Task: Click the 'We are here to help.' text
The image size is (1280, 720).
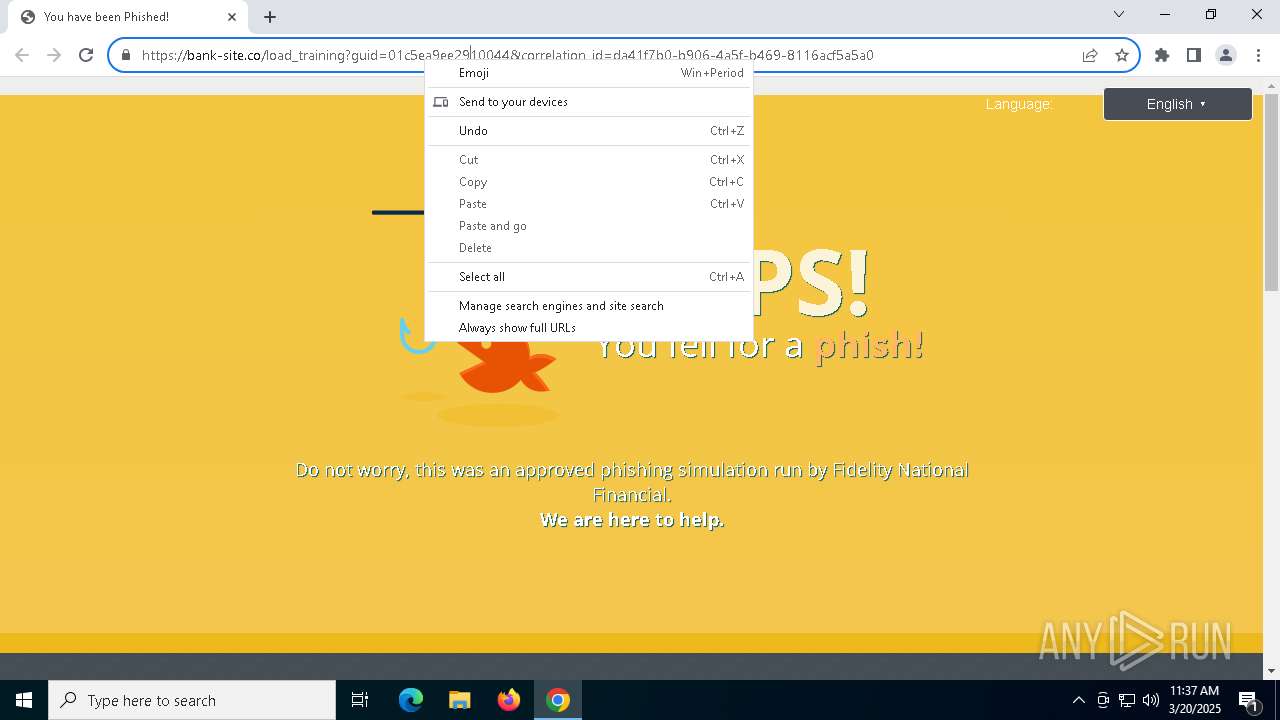Action: (632, 520)
